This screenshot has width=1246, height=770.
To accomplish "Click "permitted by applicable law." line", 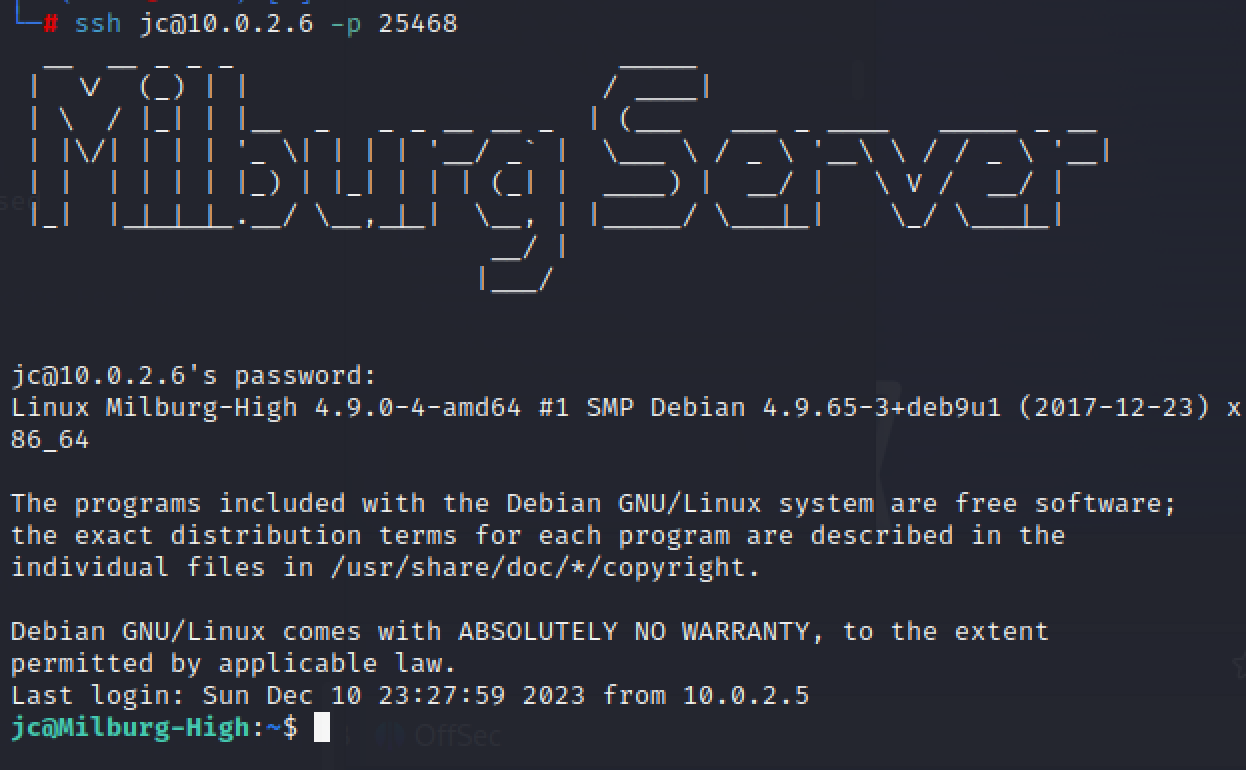I will point(233,663).
